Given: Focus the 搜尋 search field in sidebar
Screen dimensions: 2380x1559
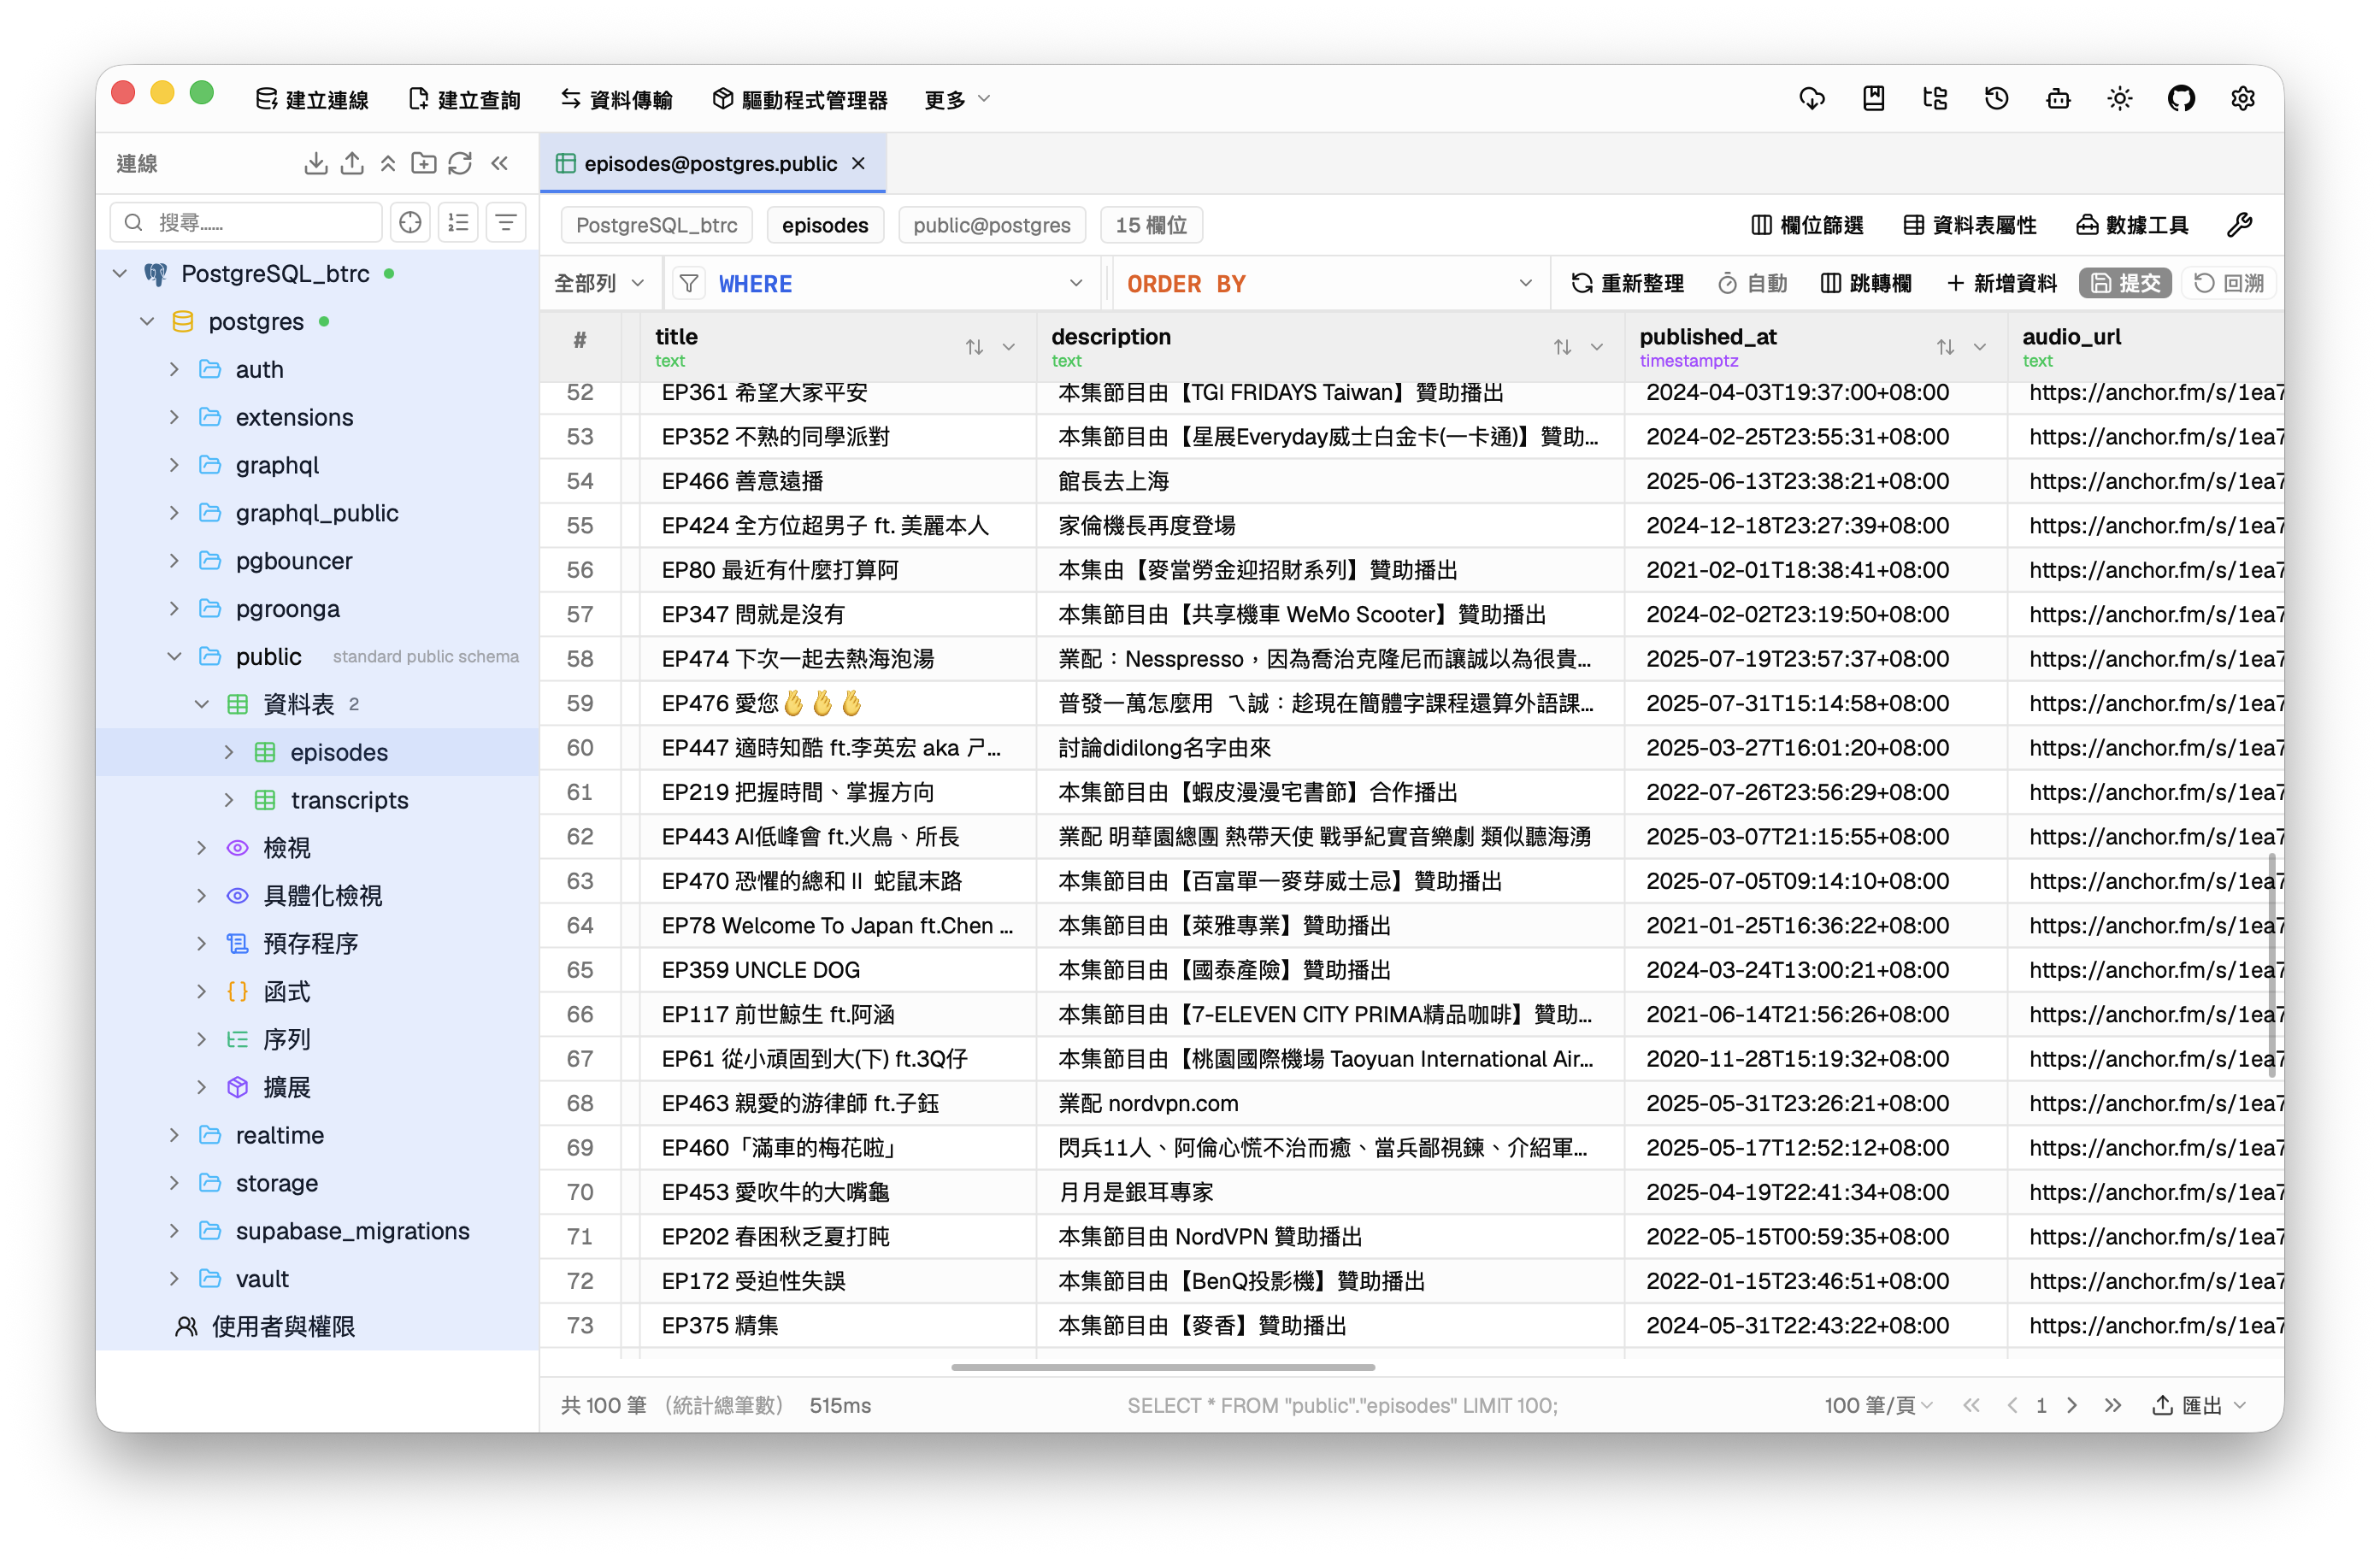Looking at the screenshot, I should coord(246,222).
